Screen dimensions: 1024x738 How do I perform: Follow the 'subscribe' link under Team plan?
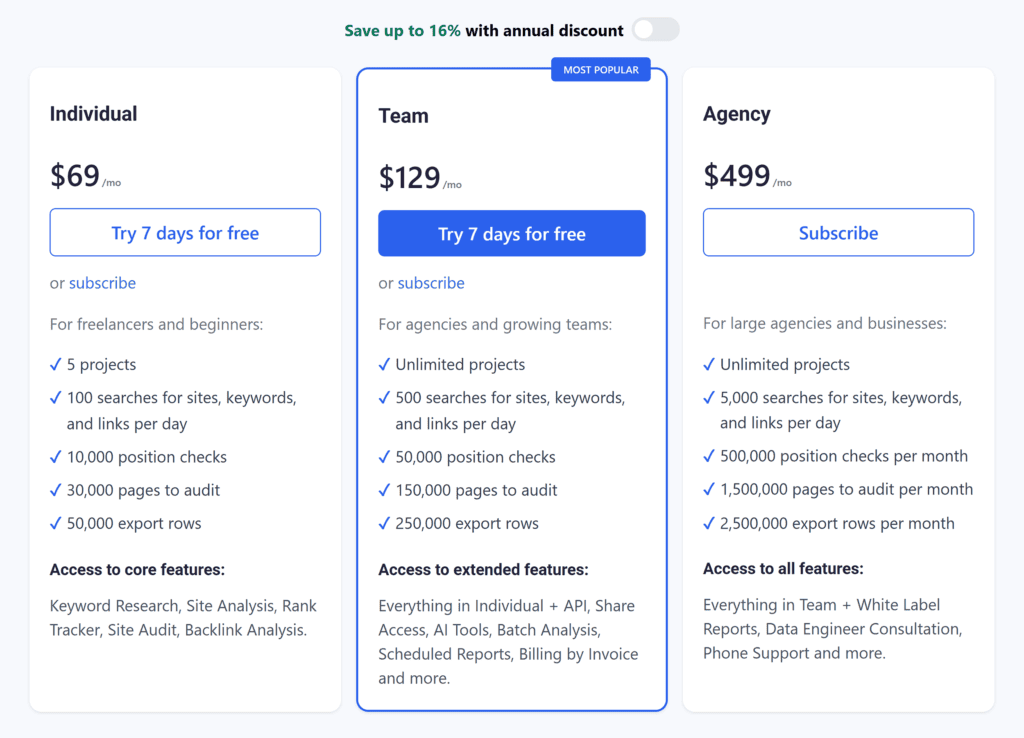[x=431, y=283]
